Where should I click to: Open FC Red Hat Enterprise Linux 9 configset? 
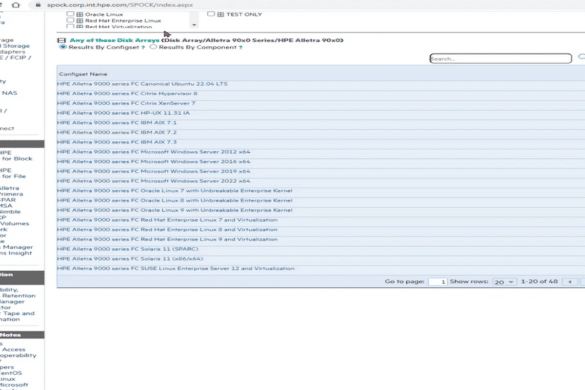click(167, 239)
